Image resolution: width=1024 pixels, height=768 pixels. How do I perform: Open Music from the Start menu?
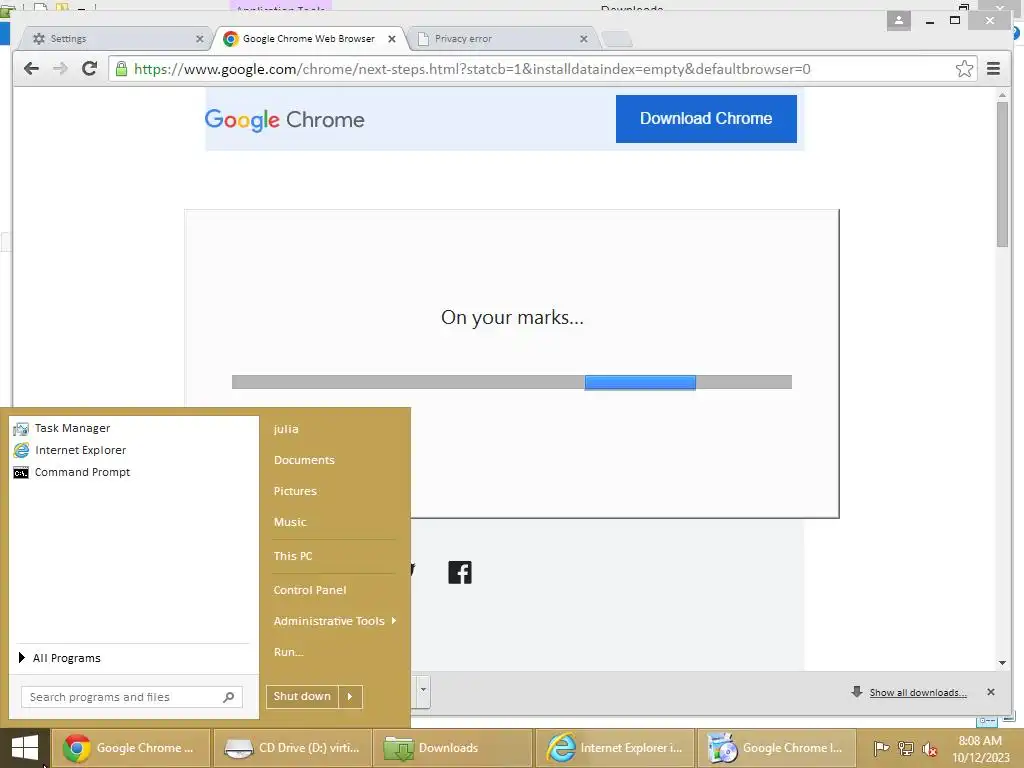click(x=290, y=522)
